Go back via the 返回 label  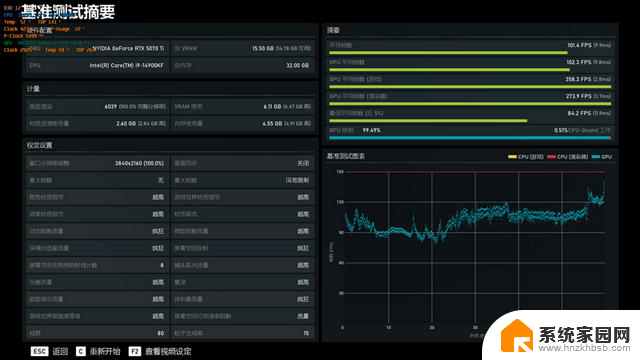pyautogui.click(x=60, y=351)
